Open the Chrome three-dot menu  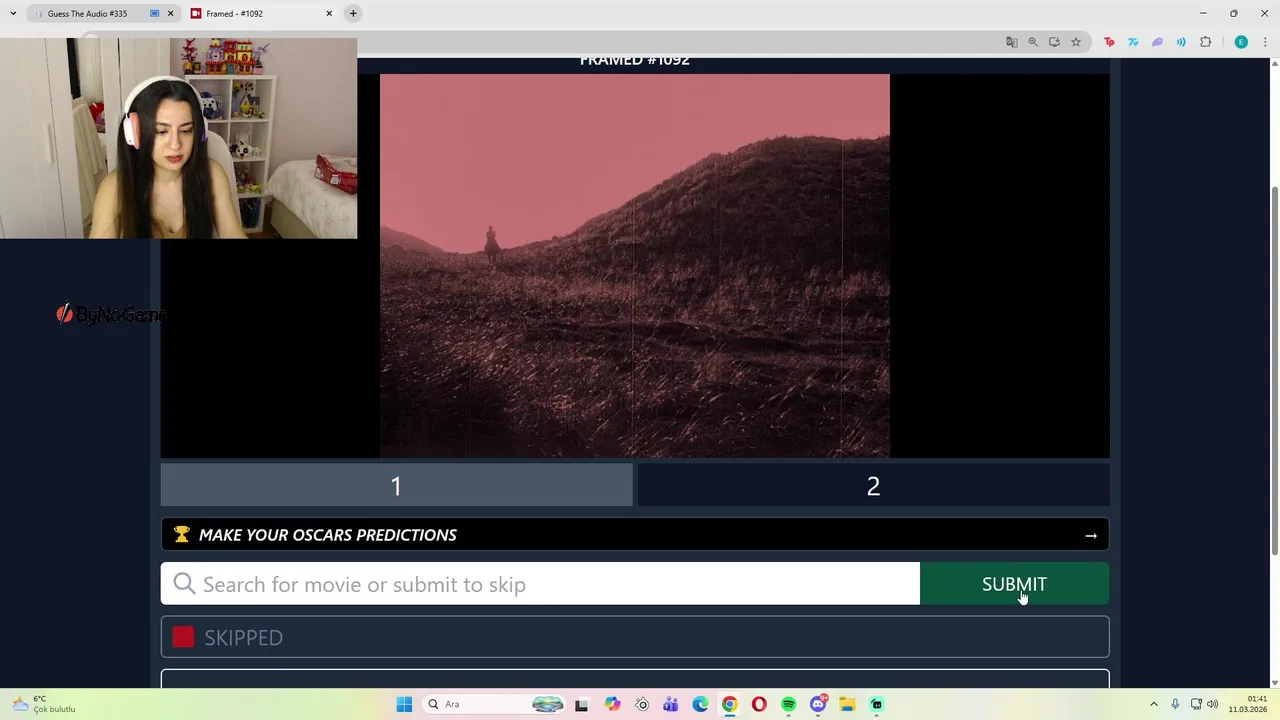coord(1265,42)
